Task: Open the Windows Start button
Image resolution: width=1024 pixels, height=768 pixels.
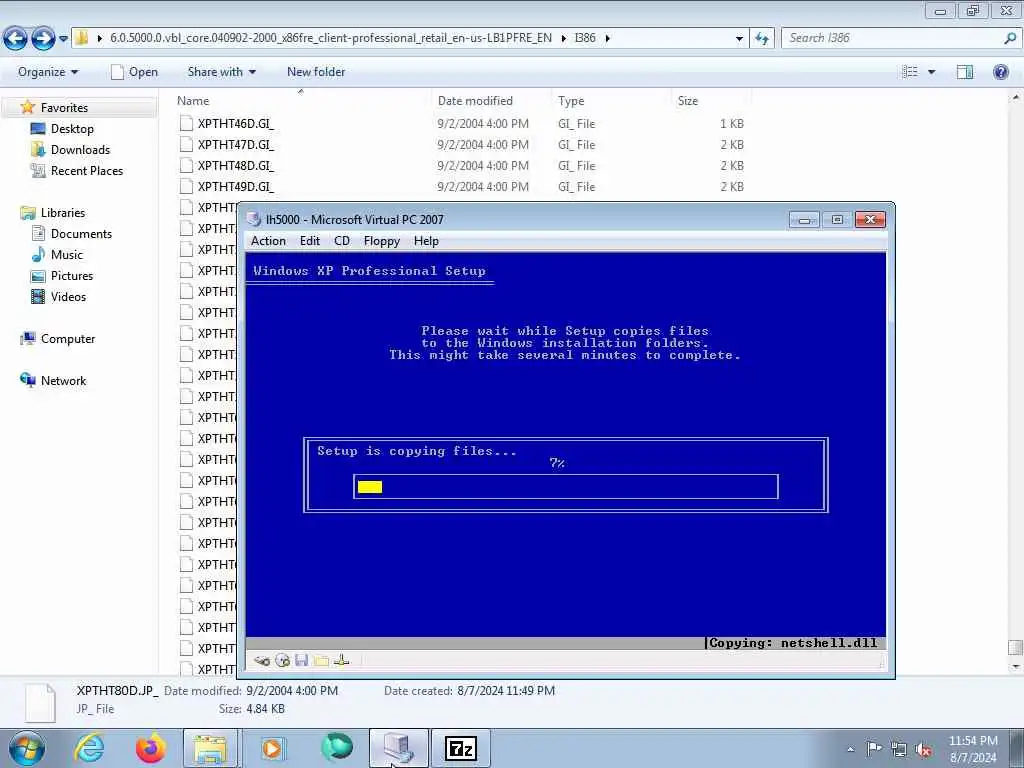Action: pos(27,748)
